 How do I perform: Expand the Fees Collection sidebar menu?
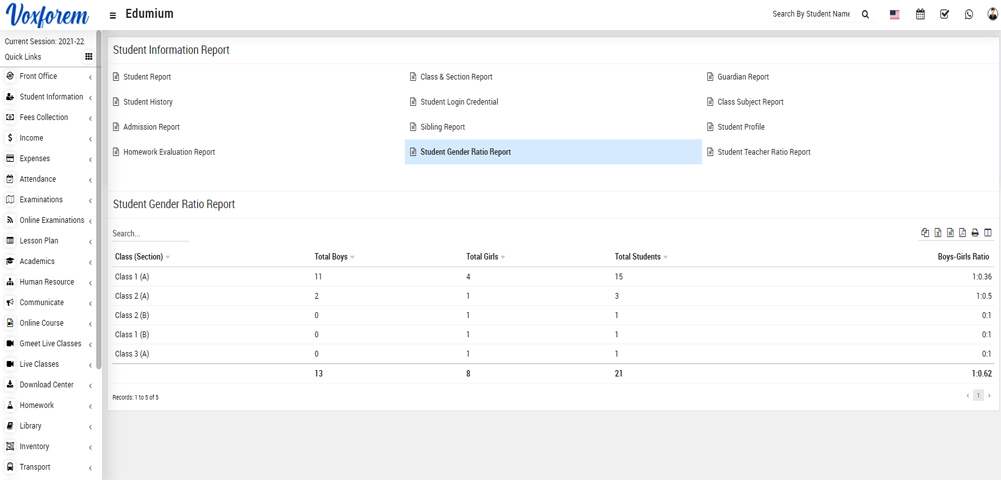pos(44,117)
